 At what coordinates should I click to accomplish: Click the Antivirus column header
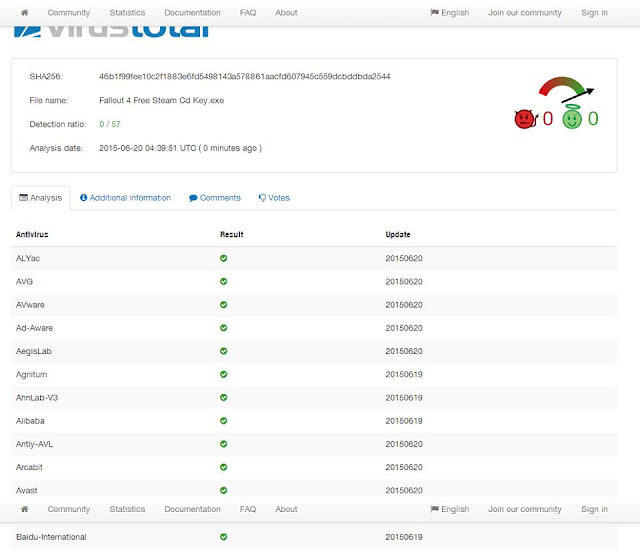point(32,234)
